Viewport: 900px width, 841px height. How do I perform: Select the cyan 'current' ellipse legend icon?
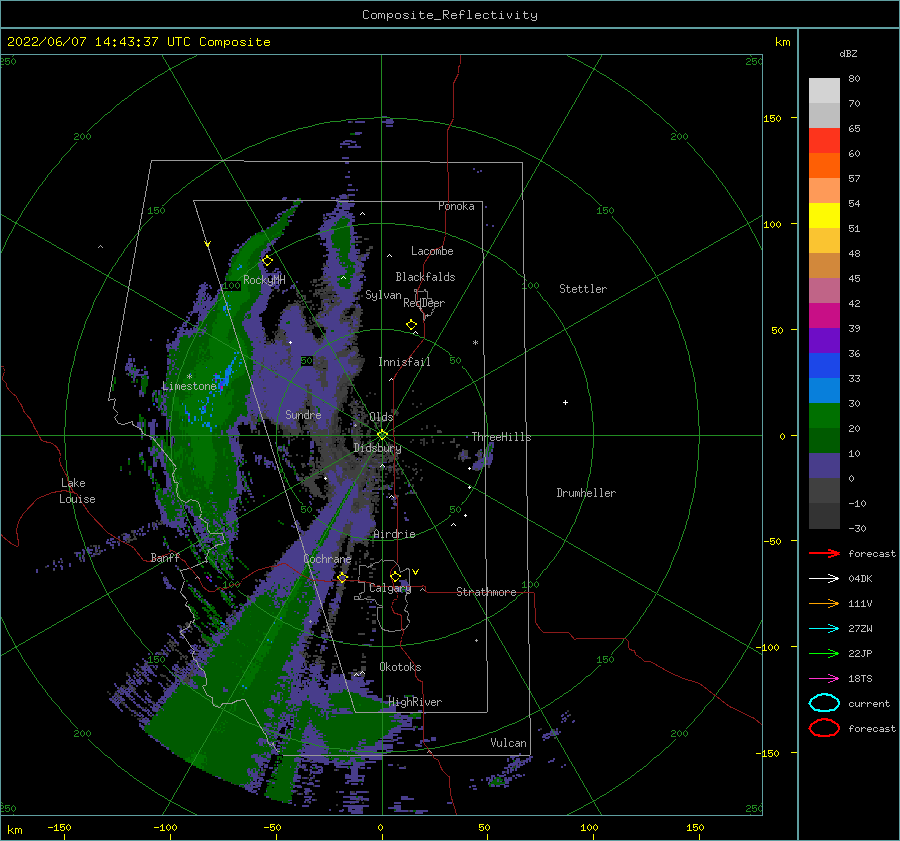coord(824,703)
